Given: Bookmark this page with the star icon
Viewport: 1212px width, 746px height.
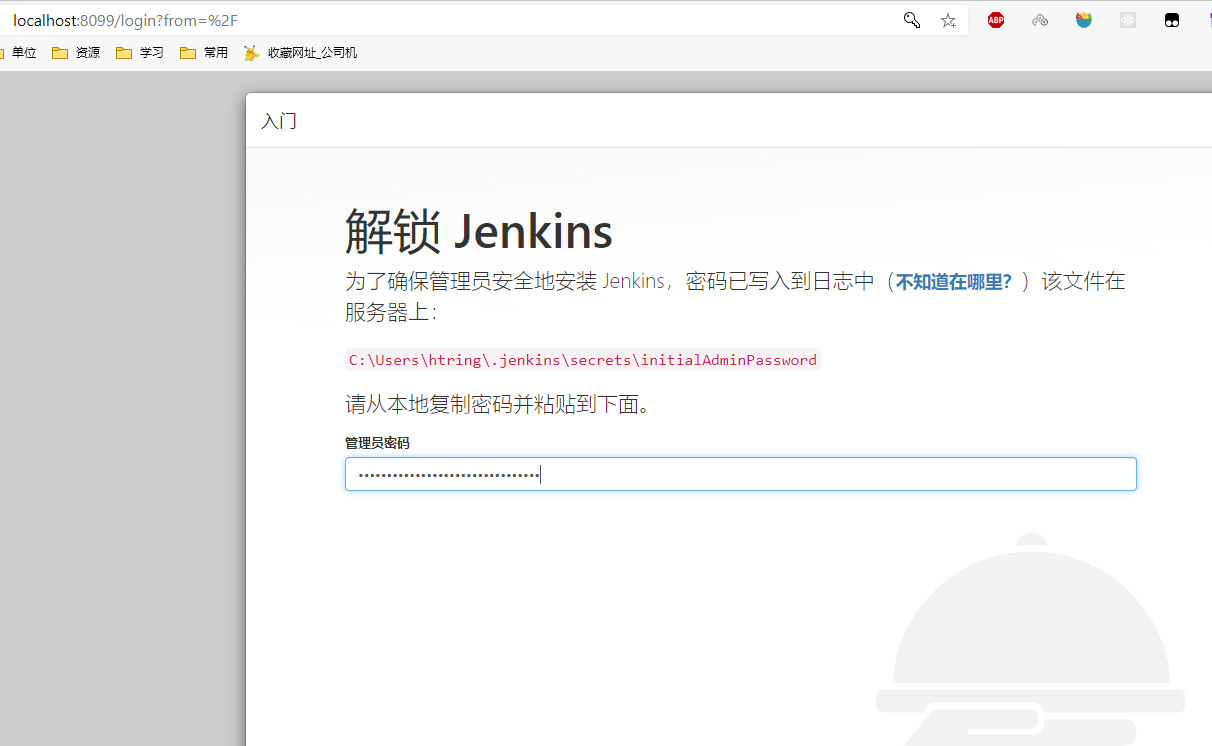Looking at the screenshot, I should click(948, 20).
